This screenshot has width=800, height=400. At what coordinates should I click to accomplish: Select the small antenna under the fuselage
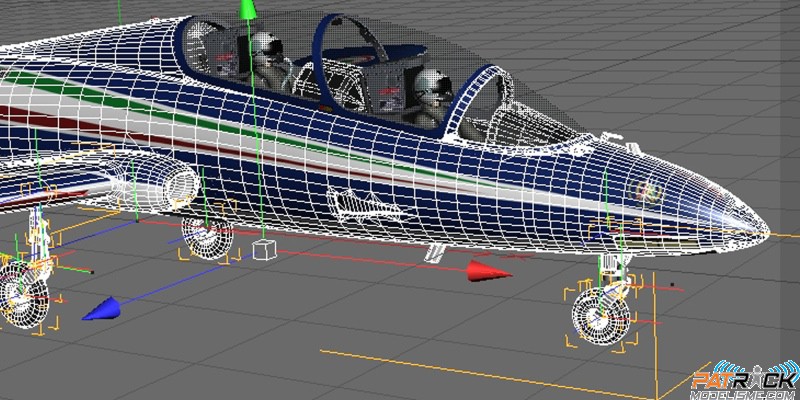coord(435,252)
